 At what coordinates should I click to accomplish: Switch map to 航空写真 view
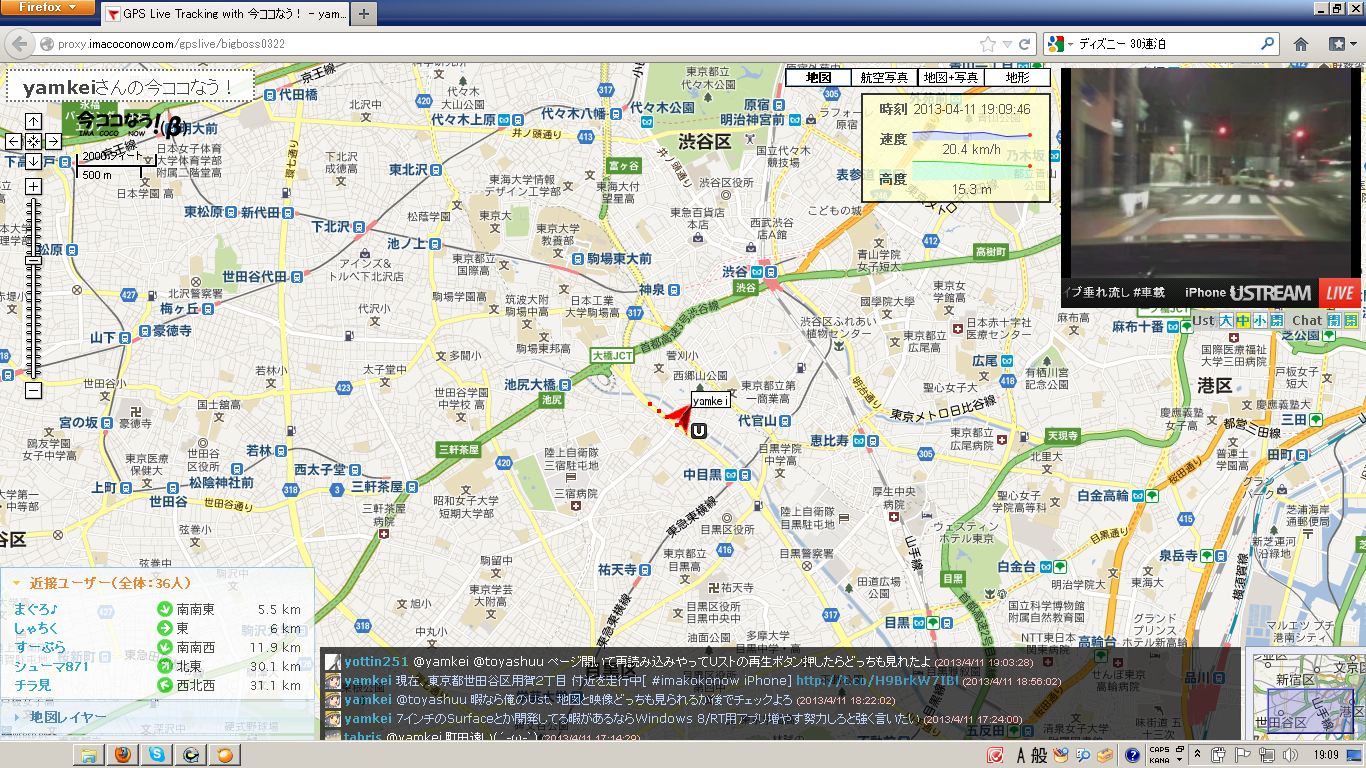pyautogui.click(x=885, y=77)
